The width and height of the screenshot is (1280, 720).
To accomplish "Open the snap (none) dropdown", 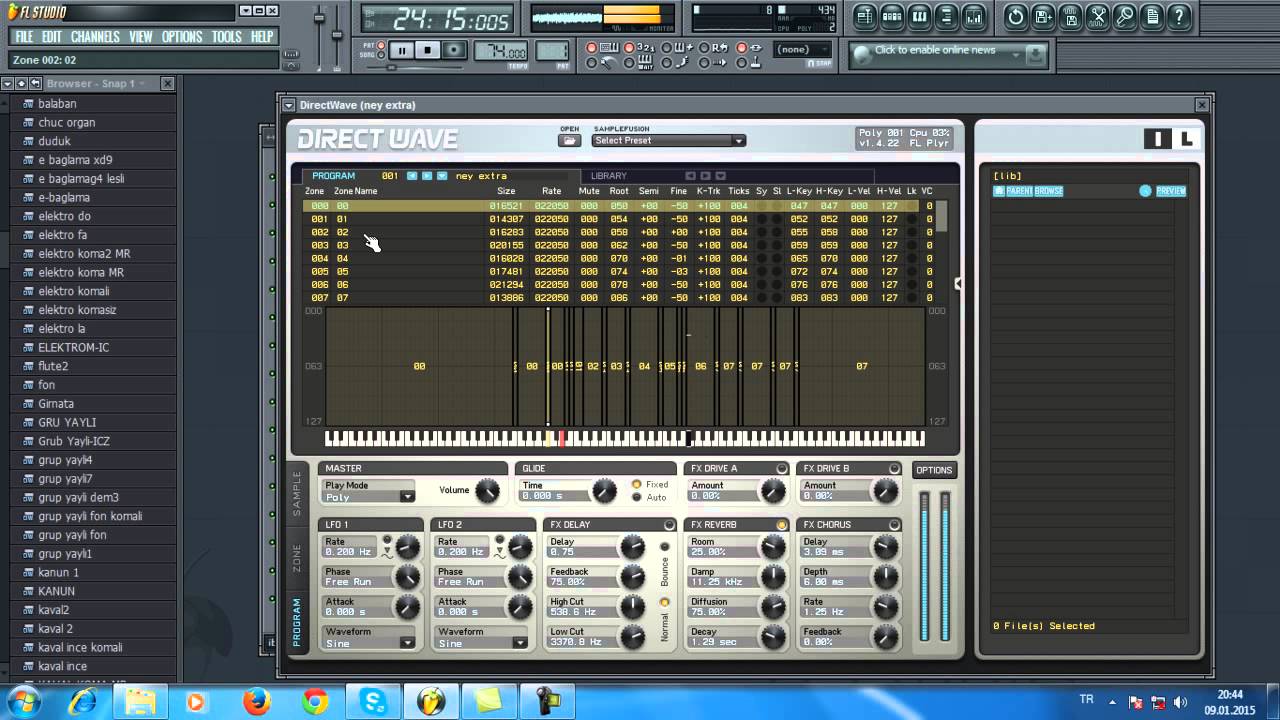I will 803,50.
